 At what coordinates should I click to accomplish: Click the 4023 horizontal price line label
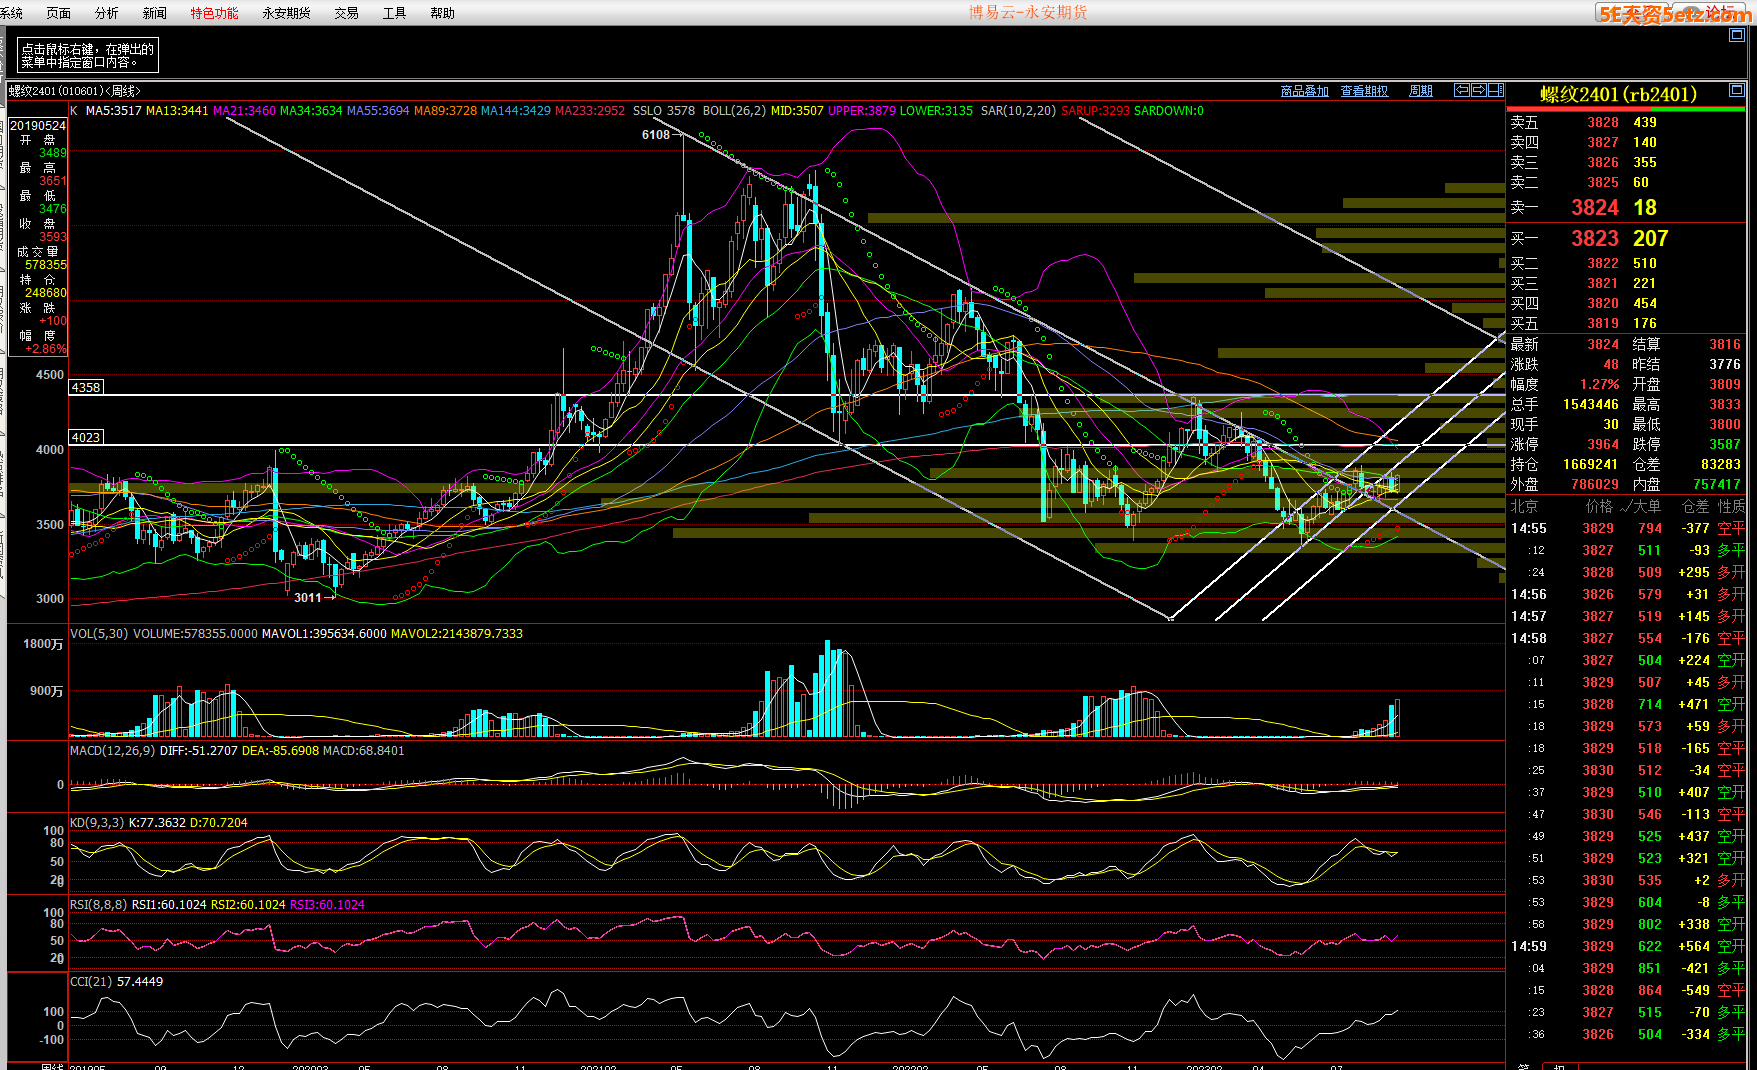point(86,437)
